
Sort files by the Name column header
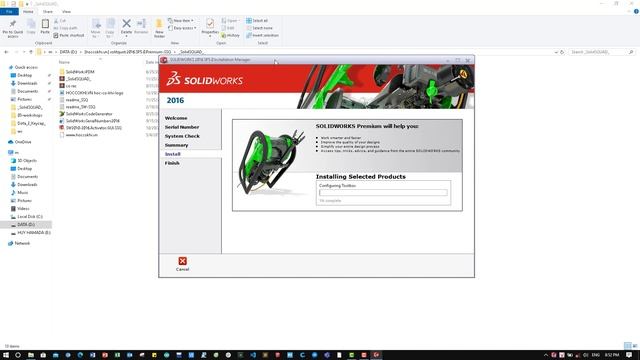(x=64, y=62)
